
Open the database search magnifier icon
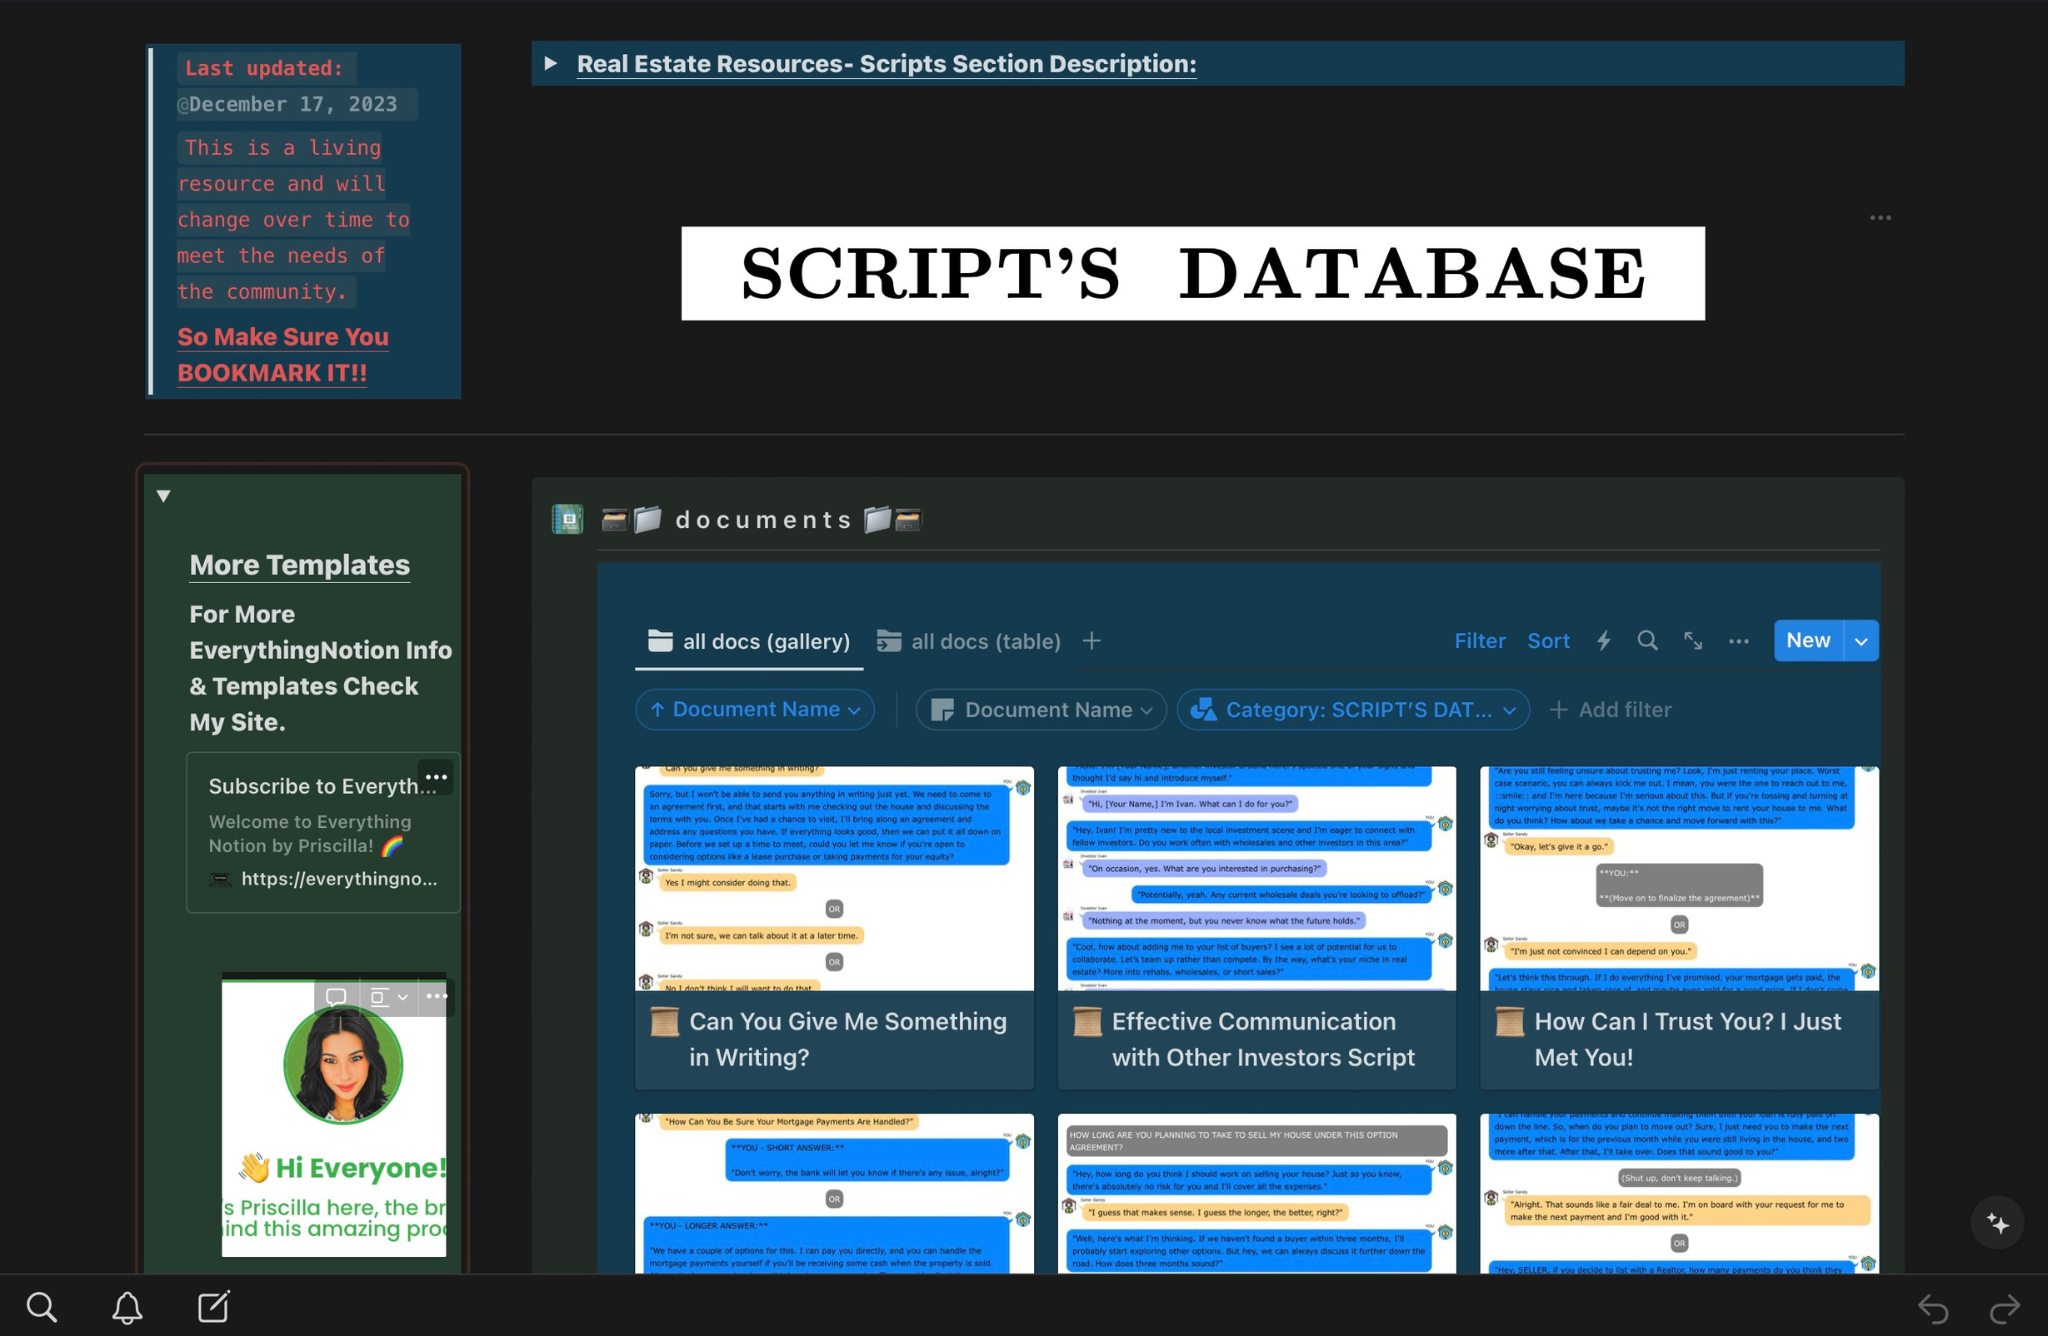[x=1647, y=641]
